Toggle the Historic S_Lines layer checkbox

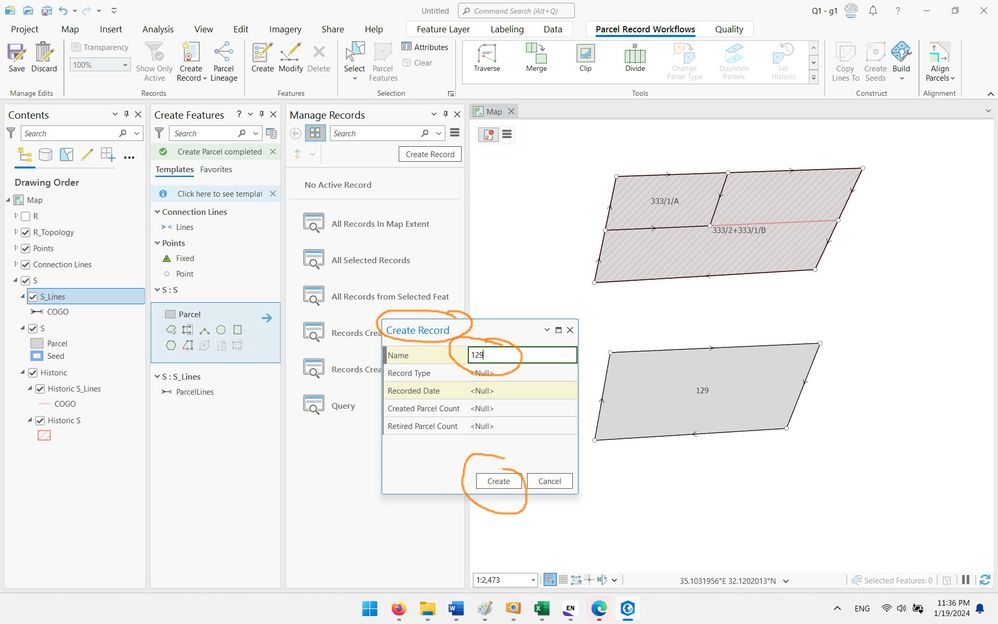click(40, 388)
